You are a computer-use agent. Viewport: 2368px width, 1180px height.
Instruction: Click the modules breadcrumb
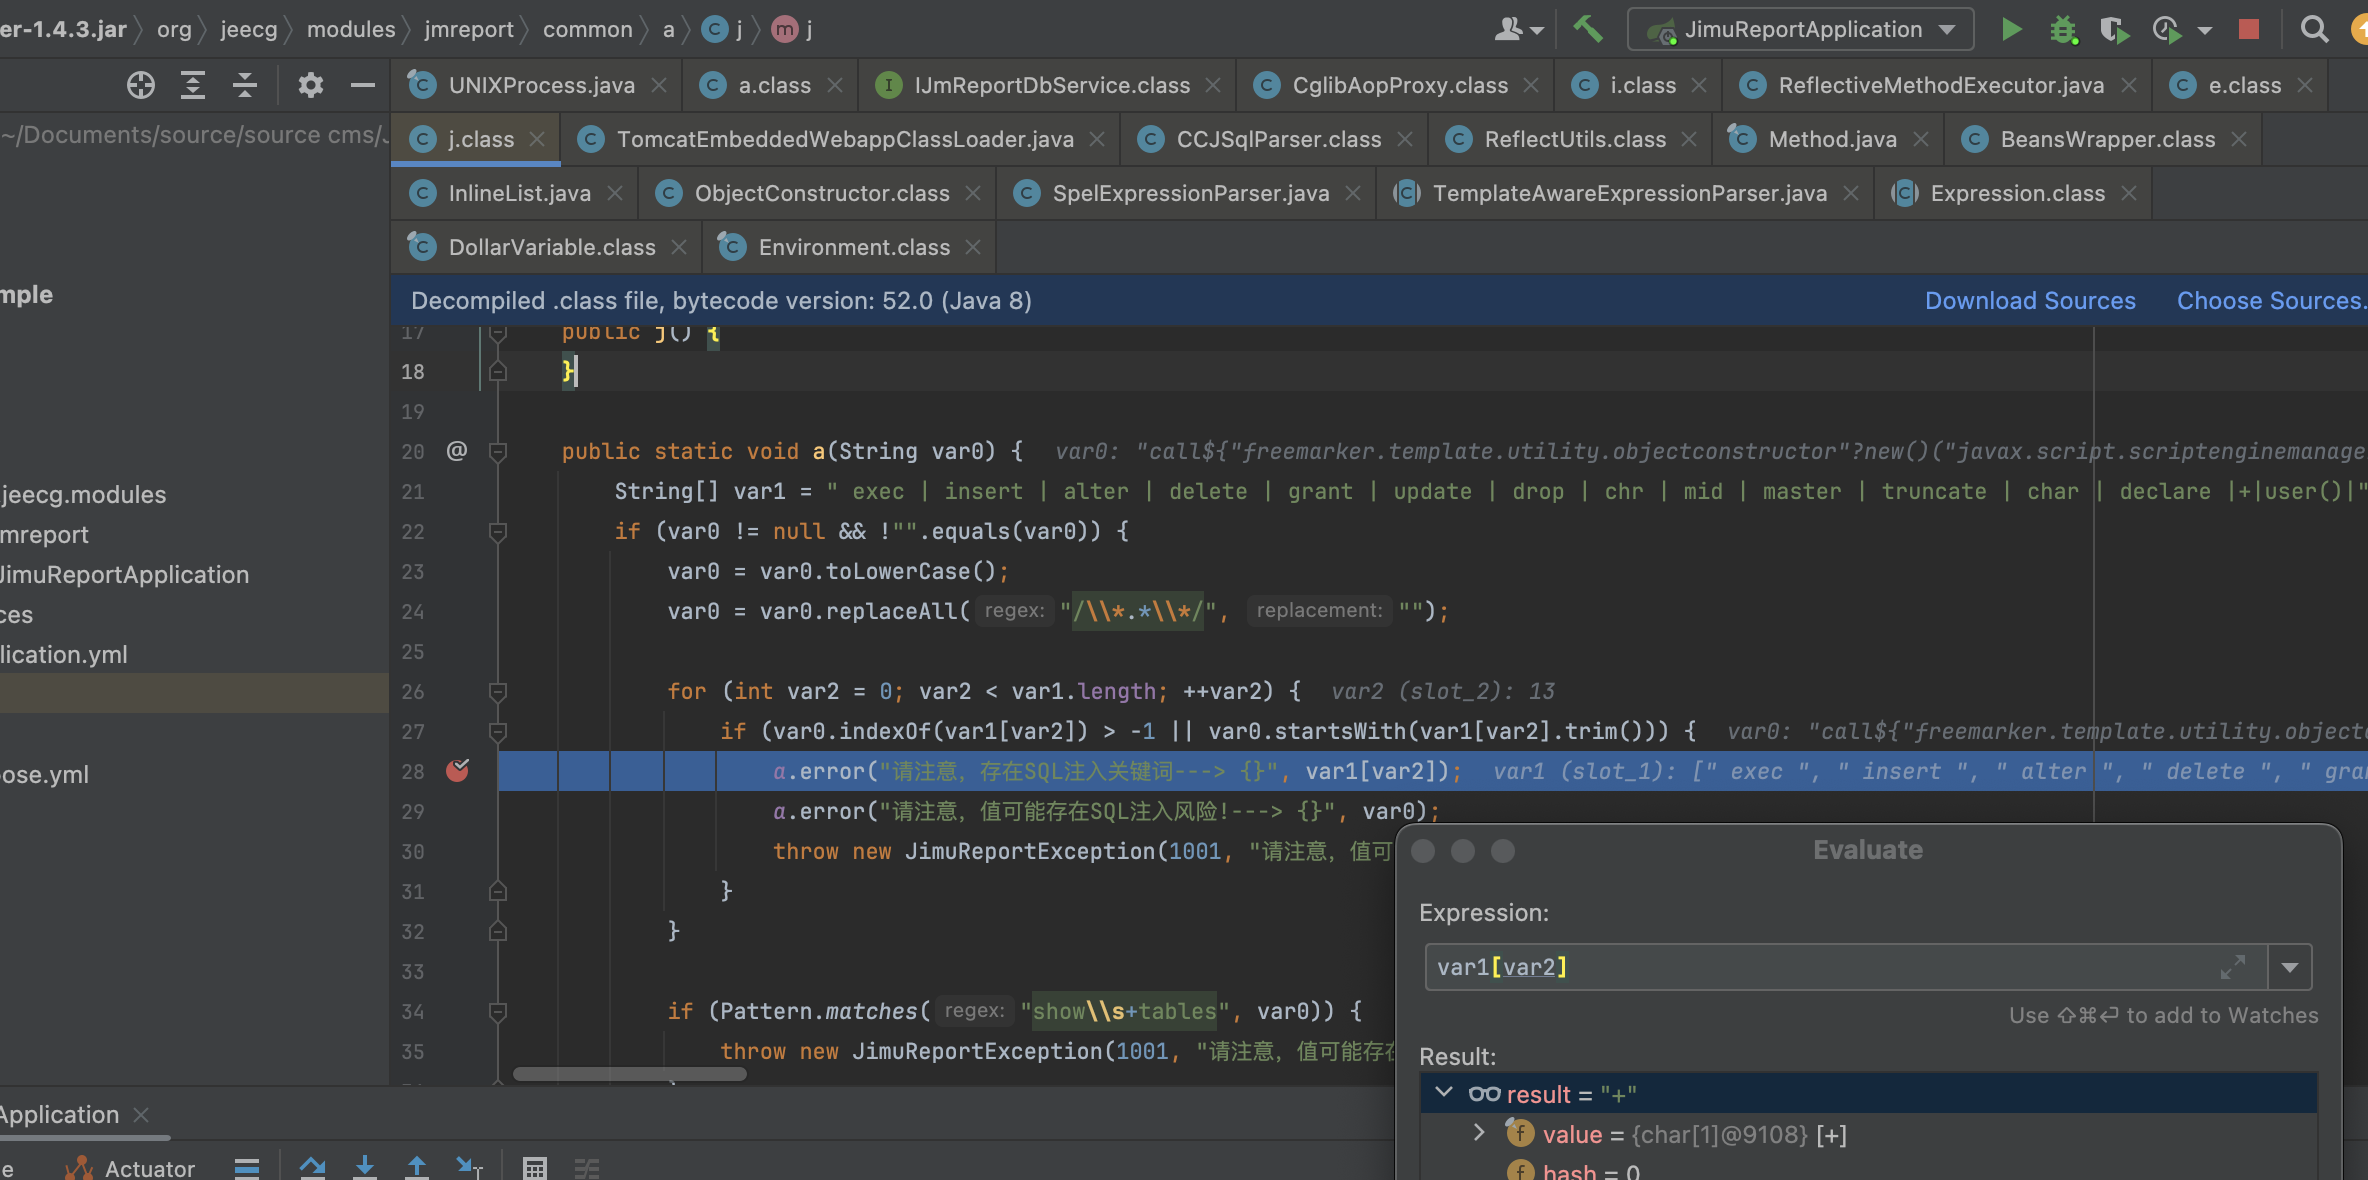351,29
